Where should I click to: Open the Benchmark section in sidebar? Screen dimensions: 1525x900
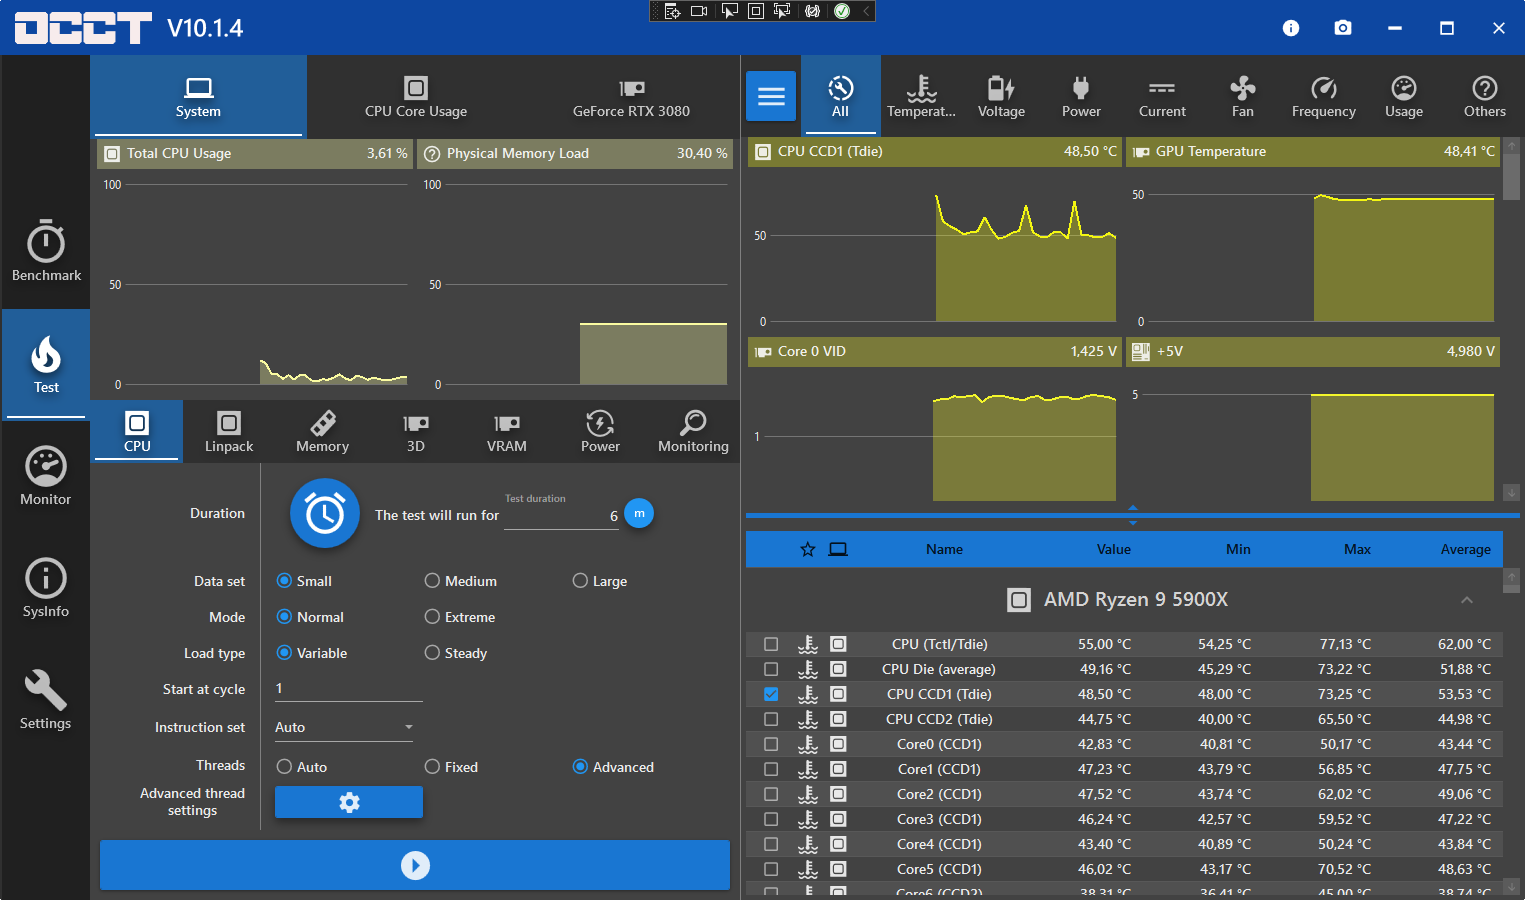click(x=46, y=252)
